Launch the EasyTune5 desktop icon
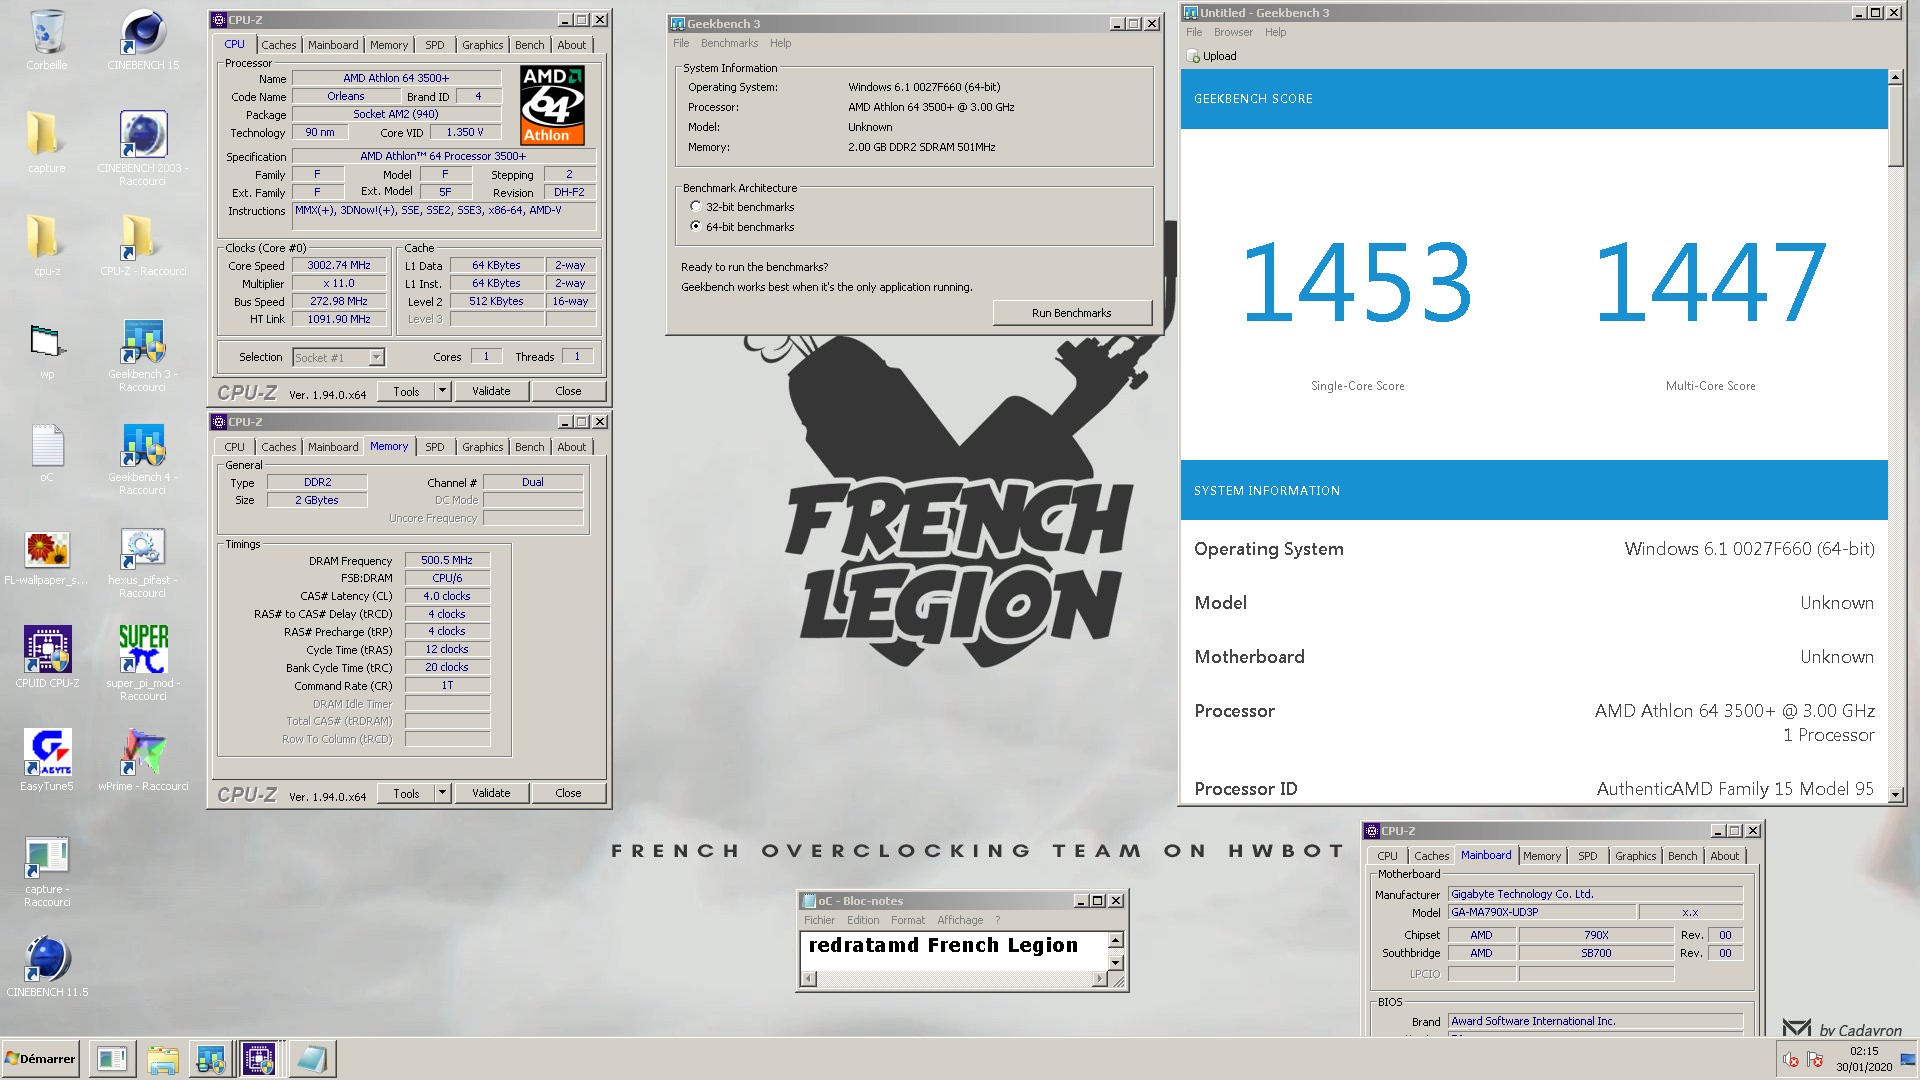This screenshot has height=1080, width=1920. coord(47,753)
